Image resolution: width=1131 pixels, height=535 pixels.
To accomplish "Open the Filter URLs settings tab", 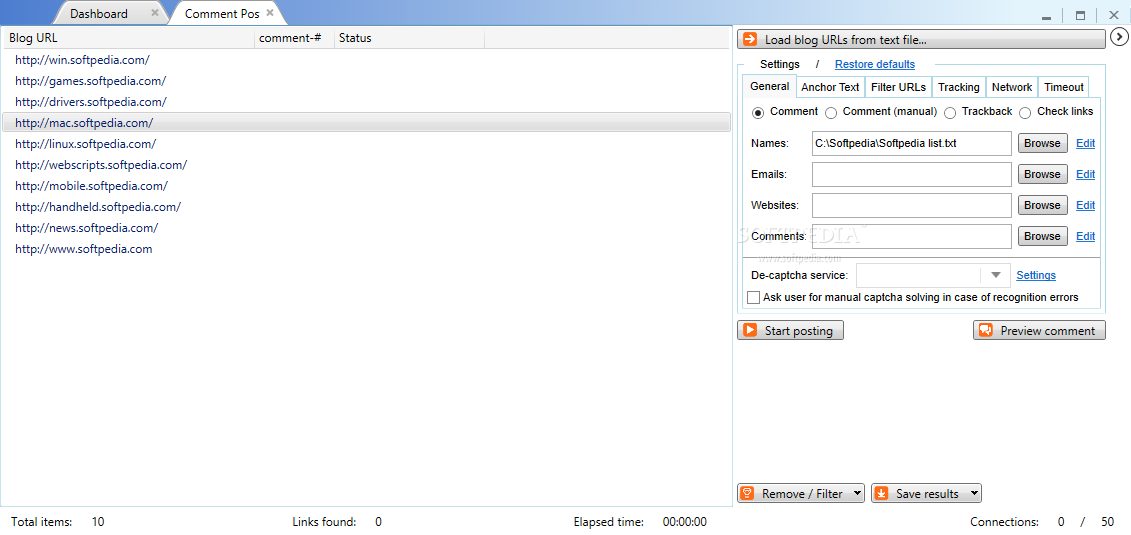I will tap(898, 87).
